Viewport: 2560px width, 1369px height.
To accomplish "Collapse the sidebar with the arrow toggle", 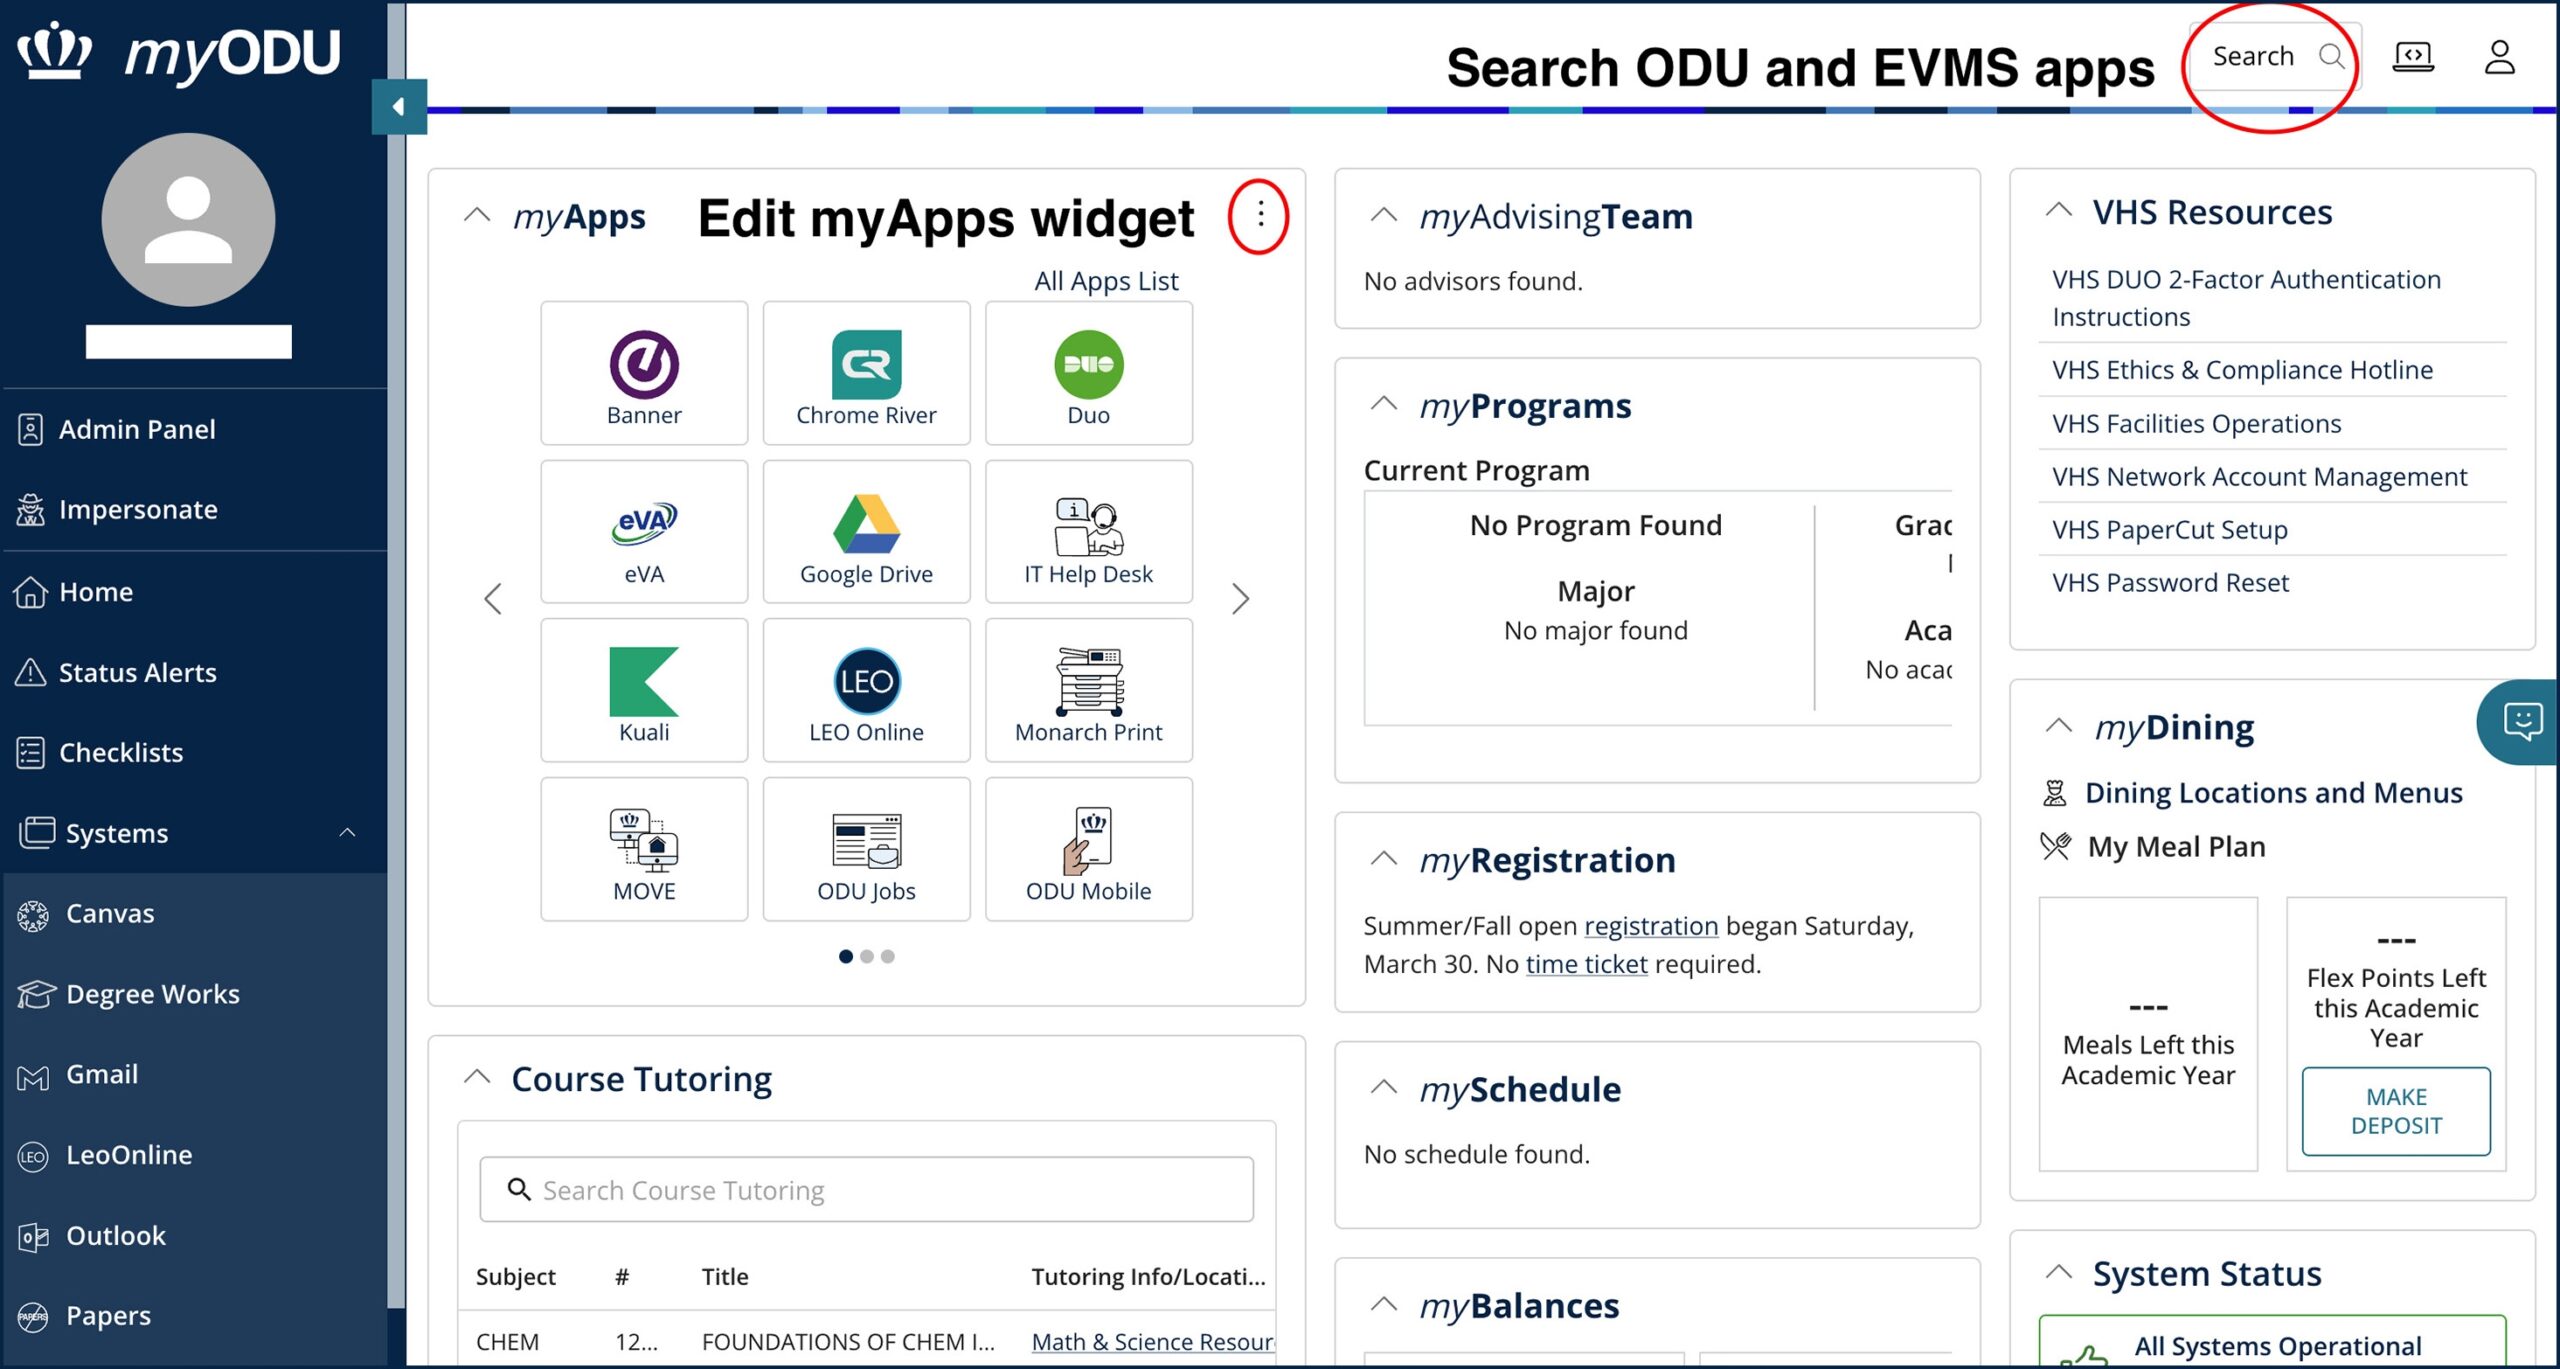I will [399, 106].
